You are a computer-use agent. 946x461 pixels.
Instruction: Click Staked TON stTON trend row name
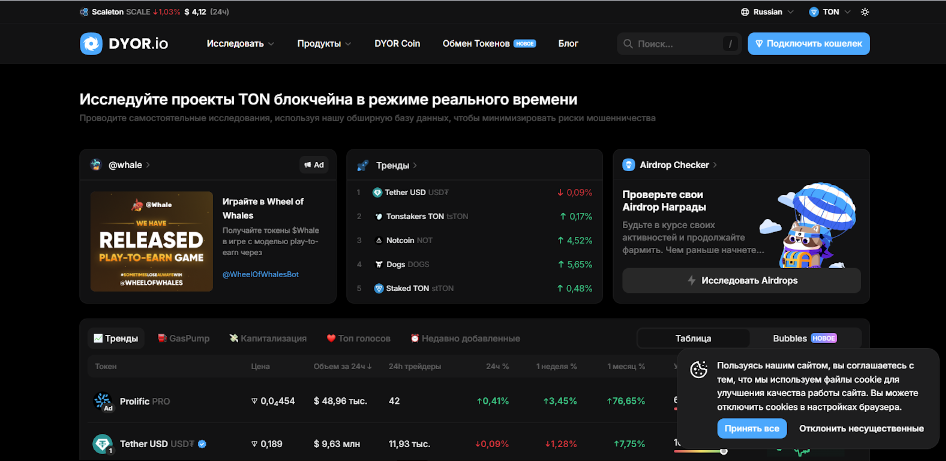coord(419,288)
